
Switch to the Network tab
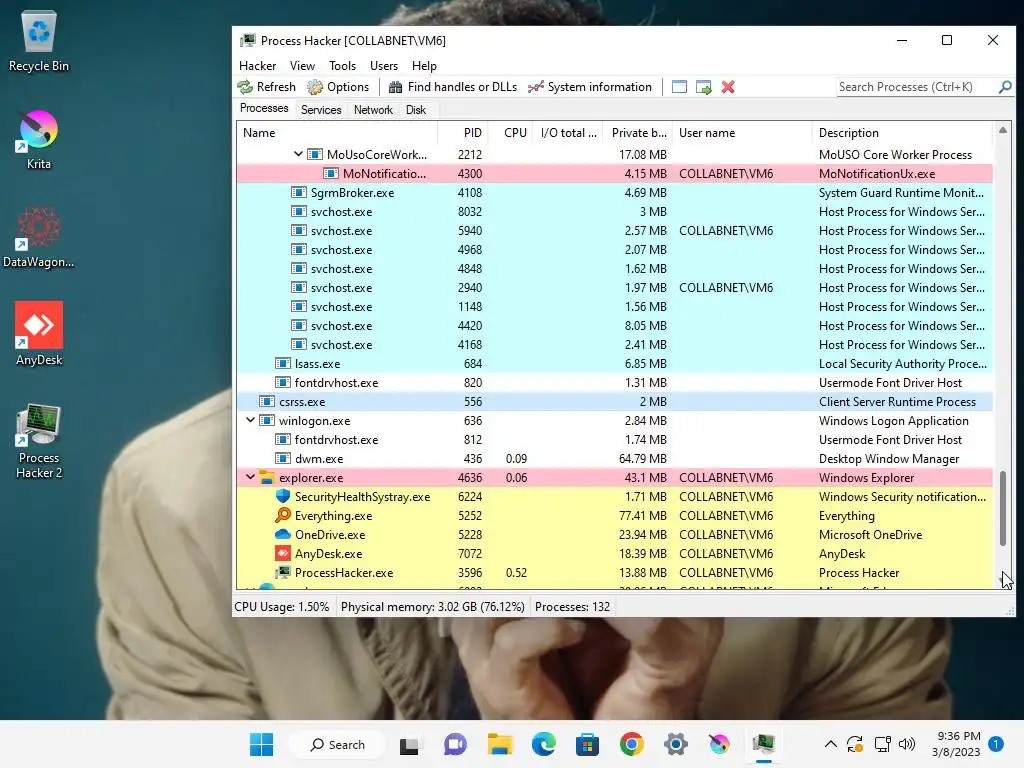pyautogui.click(x=374, y=110)
